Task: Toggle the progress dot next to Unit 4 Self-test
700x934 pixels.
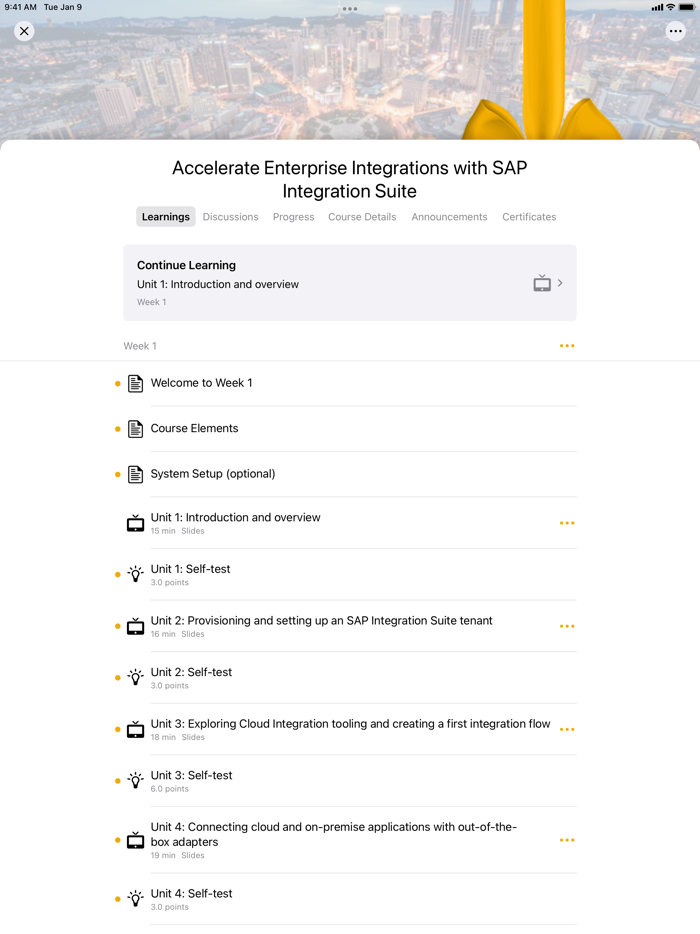Action: (x=117, y=899)
